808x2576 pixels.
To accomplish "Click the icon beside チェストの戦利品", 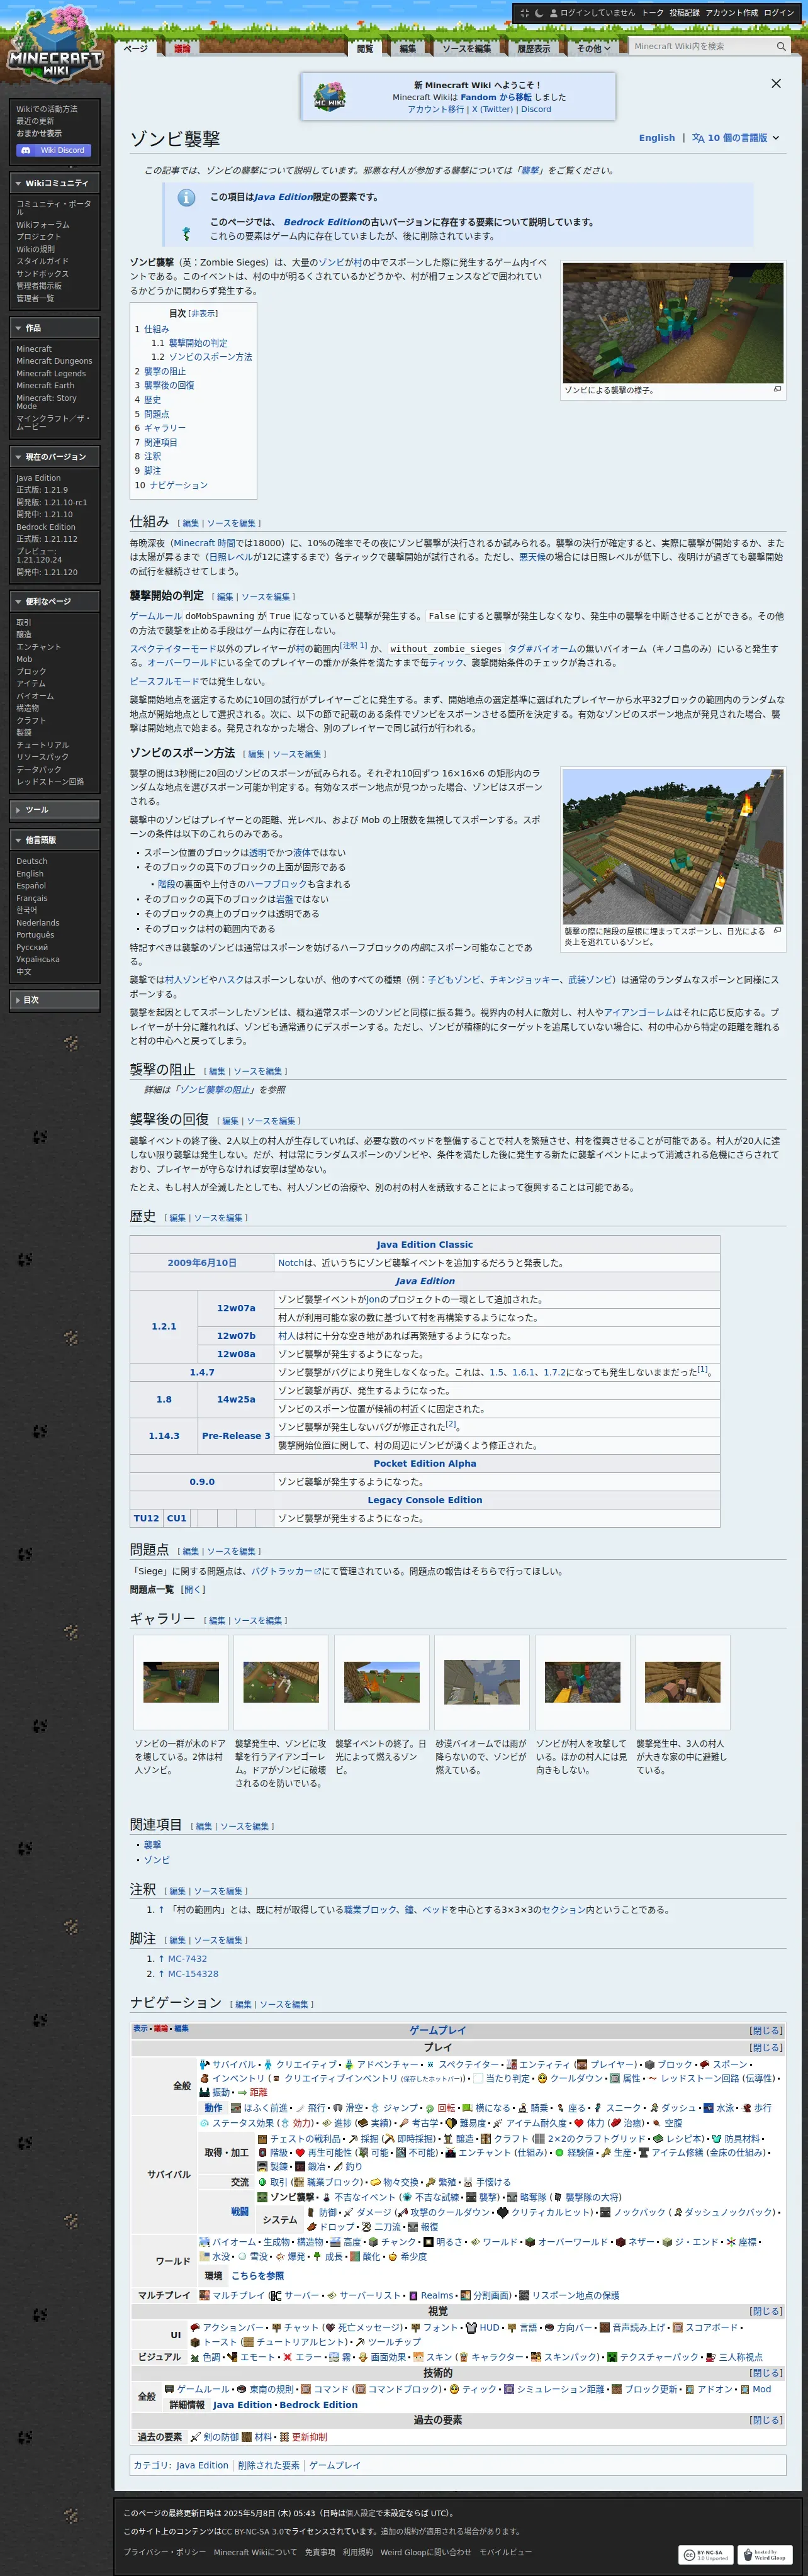I will 262,2138.
